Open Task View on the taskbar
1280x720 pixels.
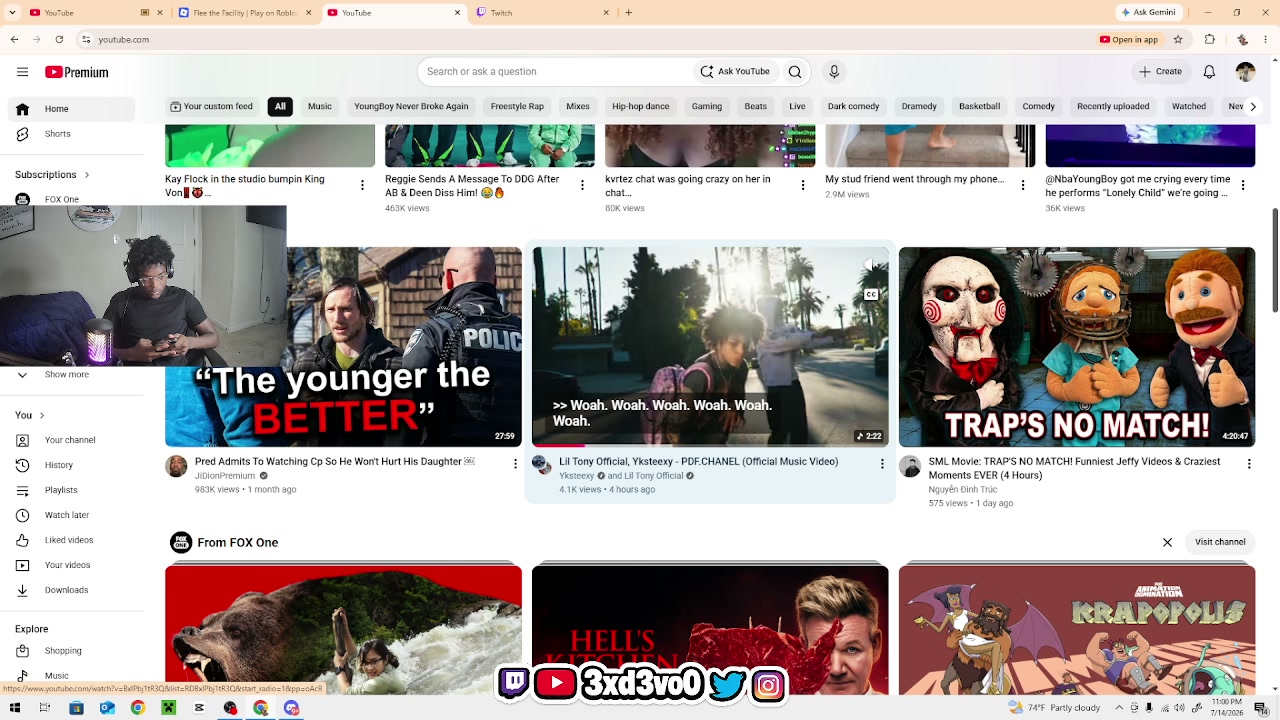(x=45, y=708)
